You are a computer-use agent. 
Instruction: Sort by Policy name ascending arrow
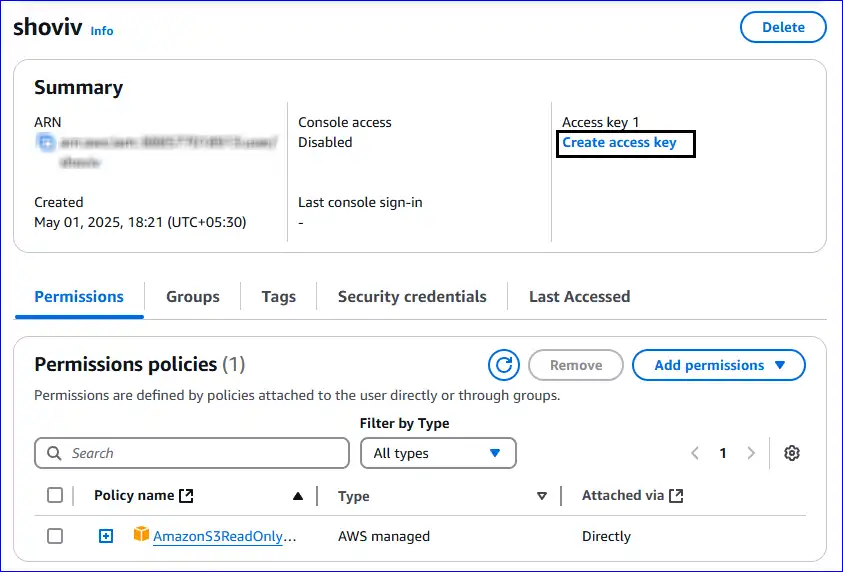pyautogui.click(x=298, y=496)
